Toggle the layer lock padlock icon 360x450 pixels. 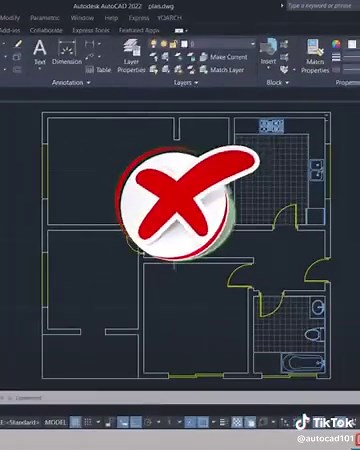173,44
